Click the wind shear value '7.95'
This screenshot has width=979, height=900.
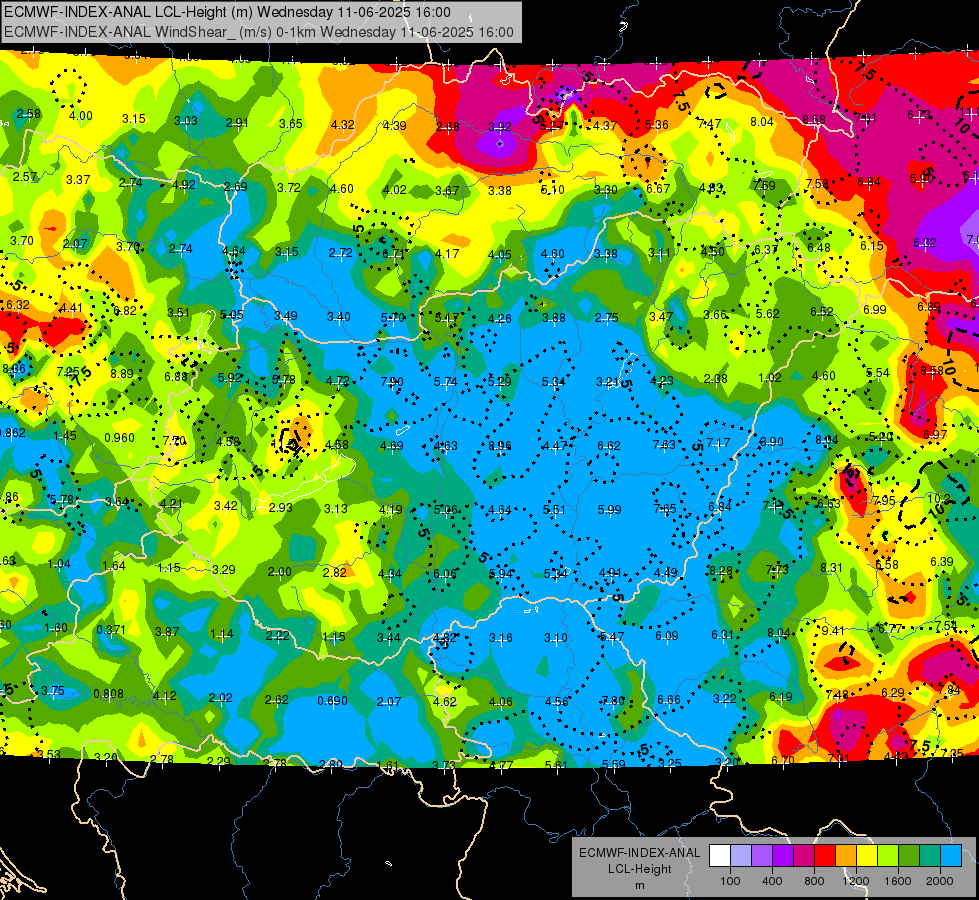click(x=884, y=500)
